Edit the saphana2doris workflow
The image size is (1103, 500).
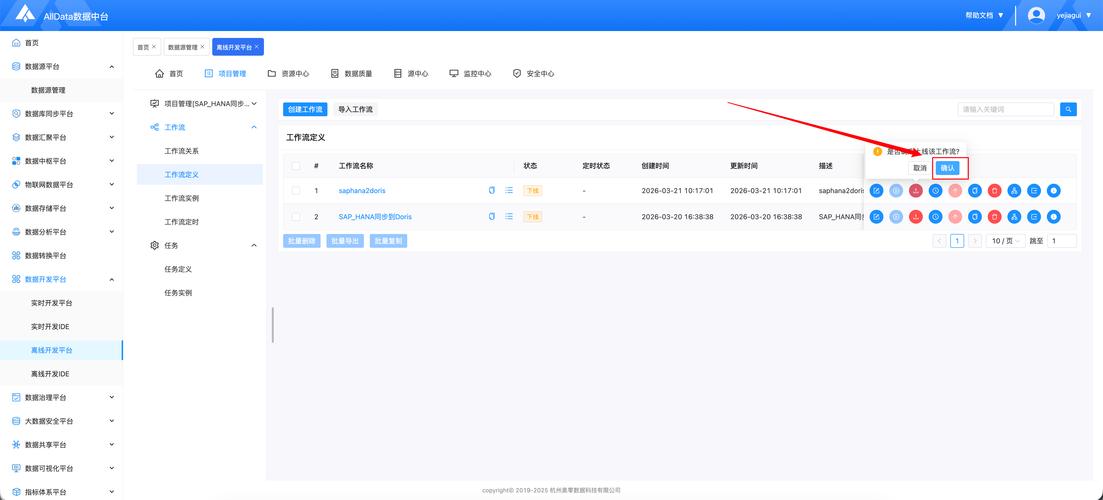(x=876, y=191)
